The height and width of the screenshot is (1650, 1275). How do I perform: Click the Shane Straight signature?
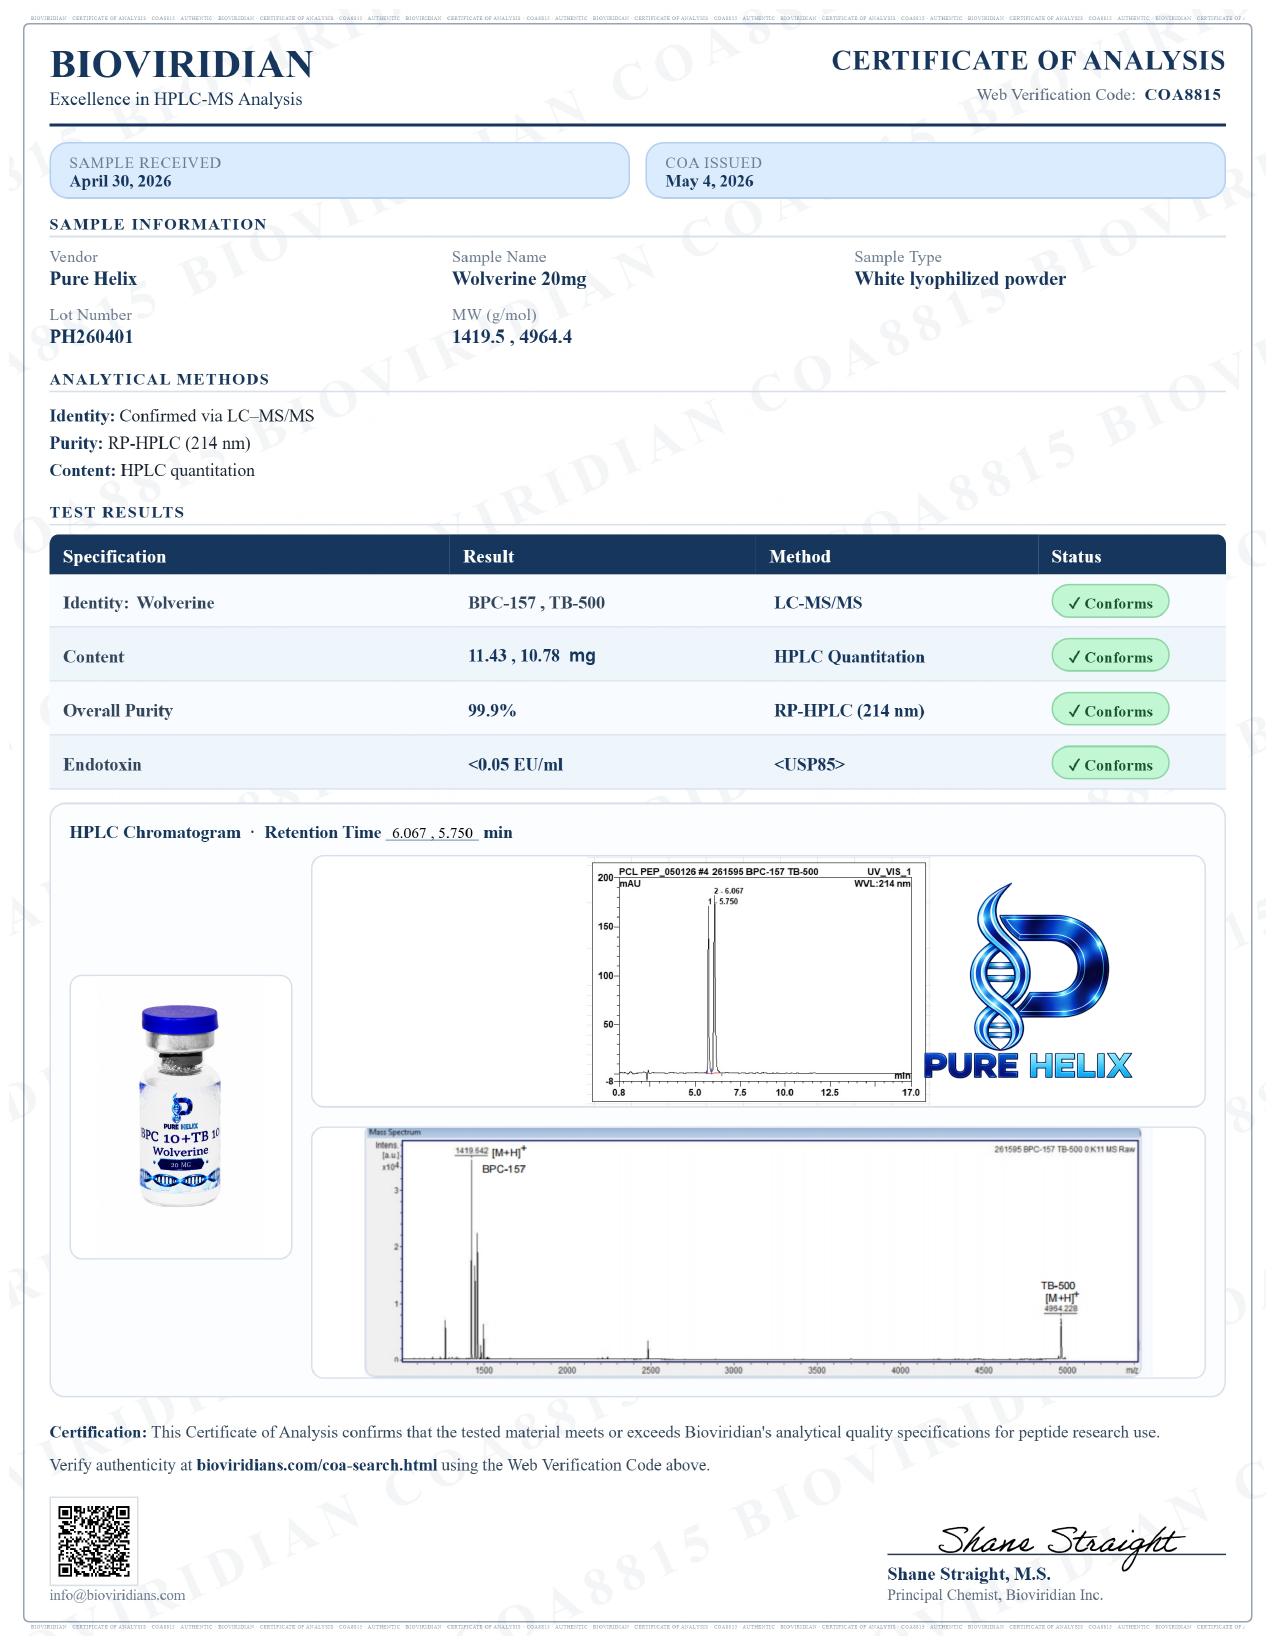click(1061, 1544)
